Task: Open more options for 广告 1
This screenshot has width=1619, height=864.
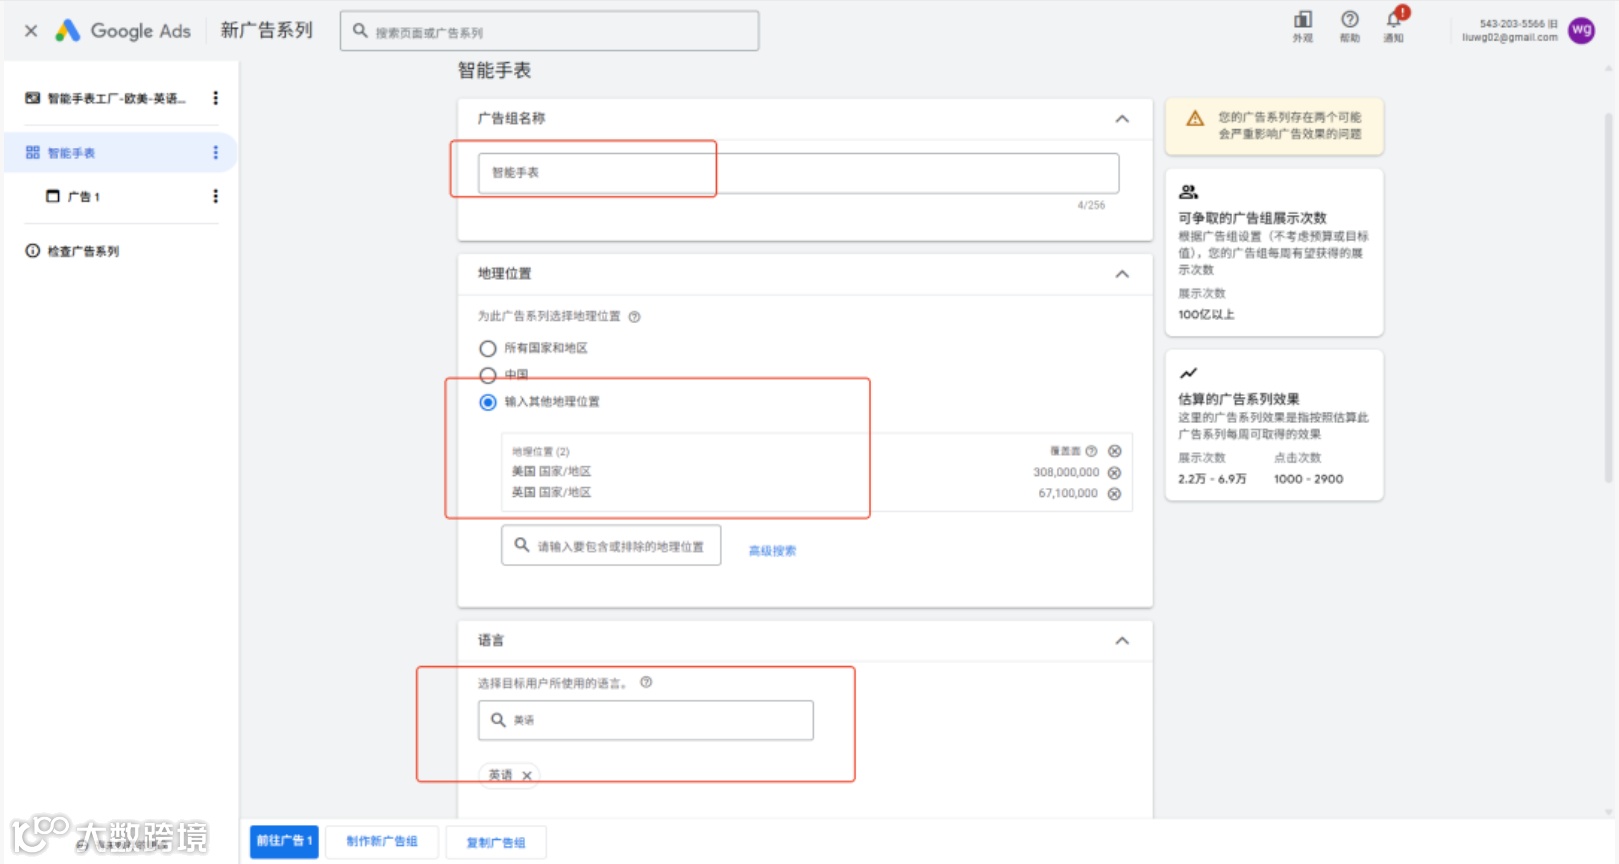Action: coord(215,197)
